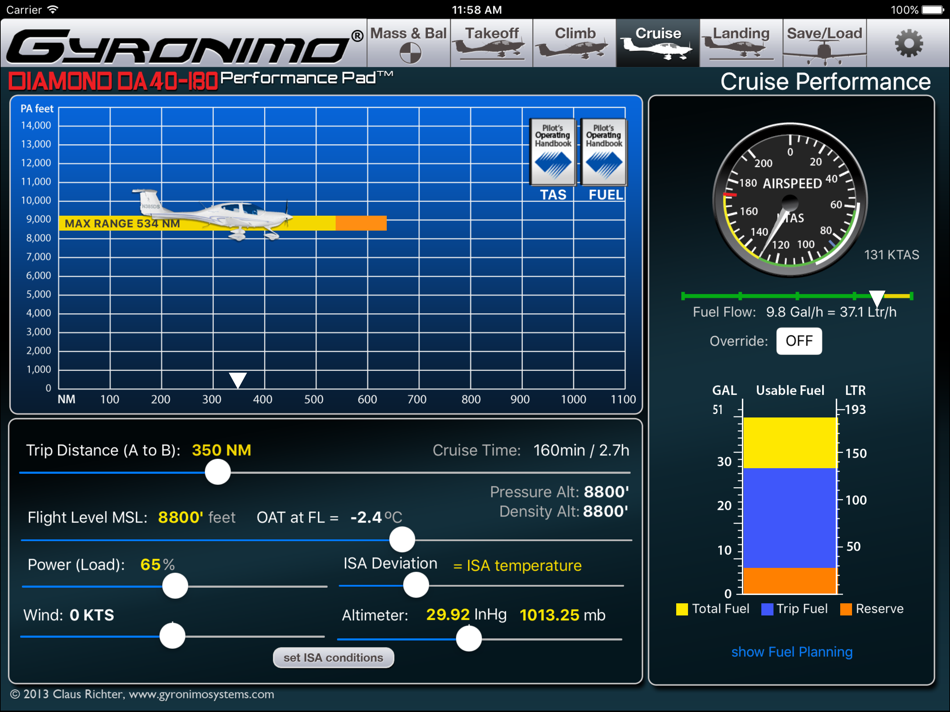Viewport: 950px width, 712px height.
Task: Toggle the fuel flow Override OFF switch
Action: [799, 341]
